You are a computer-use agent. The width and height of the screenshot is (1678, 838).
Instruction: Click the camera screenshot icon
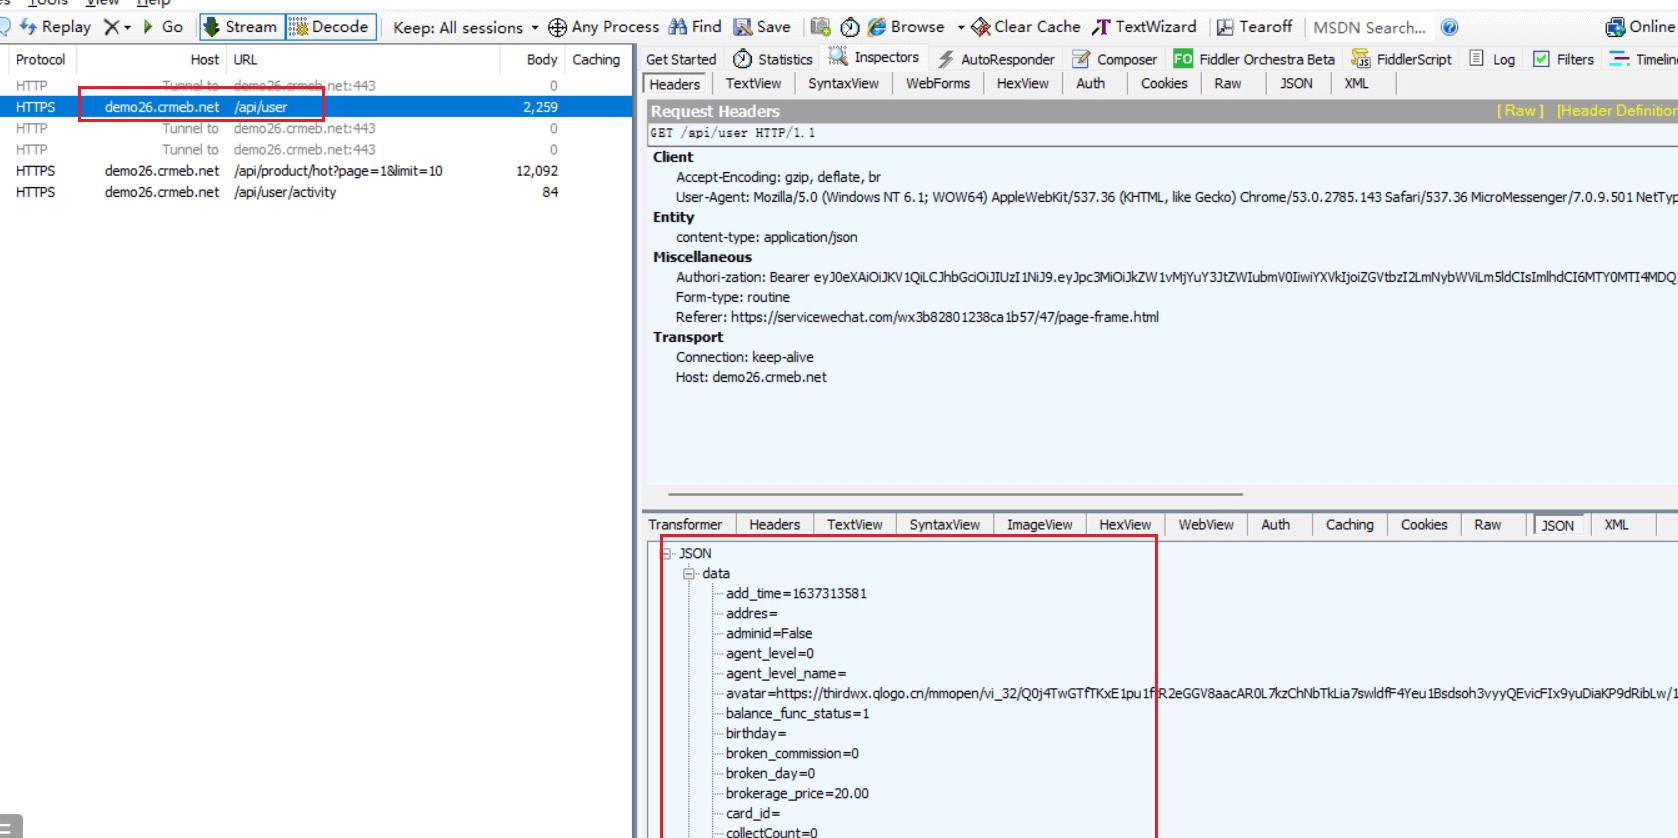pyautogui.click(x=820, y=27)
